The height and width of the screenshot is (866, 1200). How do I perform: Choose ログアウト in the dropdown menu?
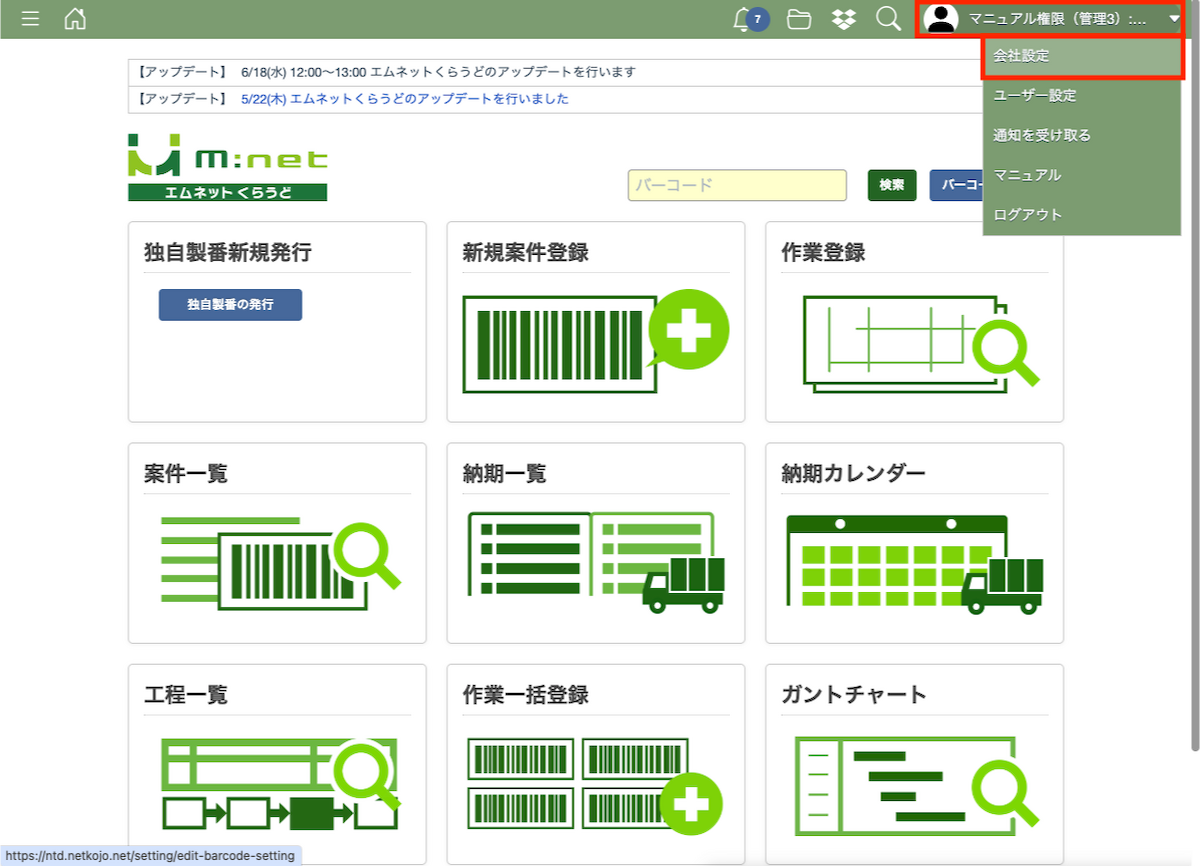[x=1027, y=214]
